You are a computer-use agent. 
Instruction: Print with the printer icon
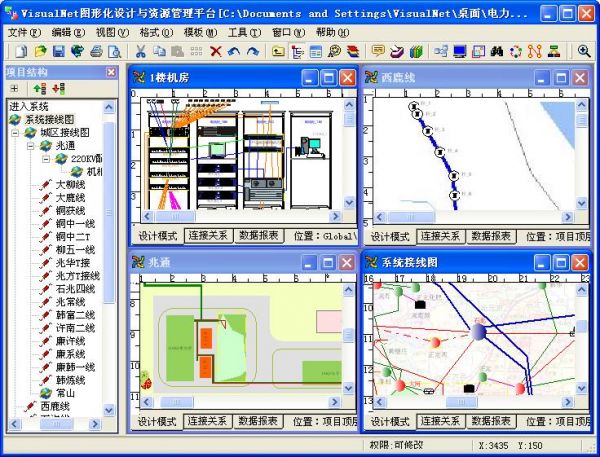[x=96, y=51]
